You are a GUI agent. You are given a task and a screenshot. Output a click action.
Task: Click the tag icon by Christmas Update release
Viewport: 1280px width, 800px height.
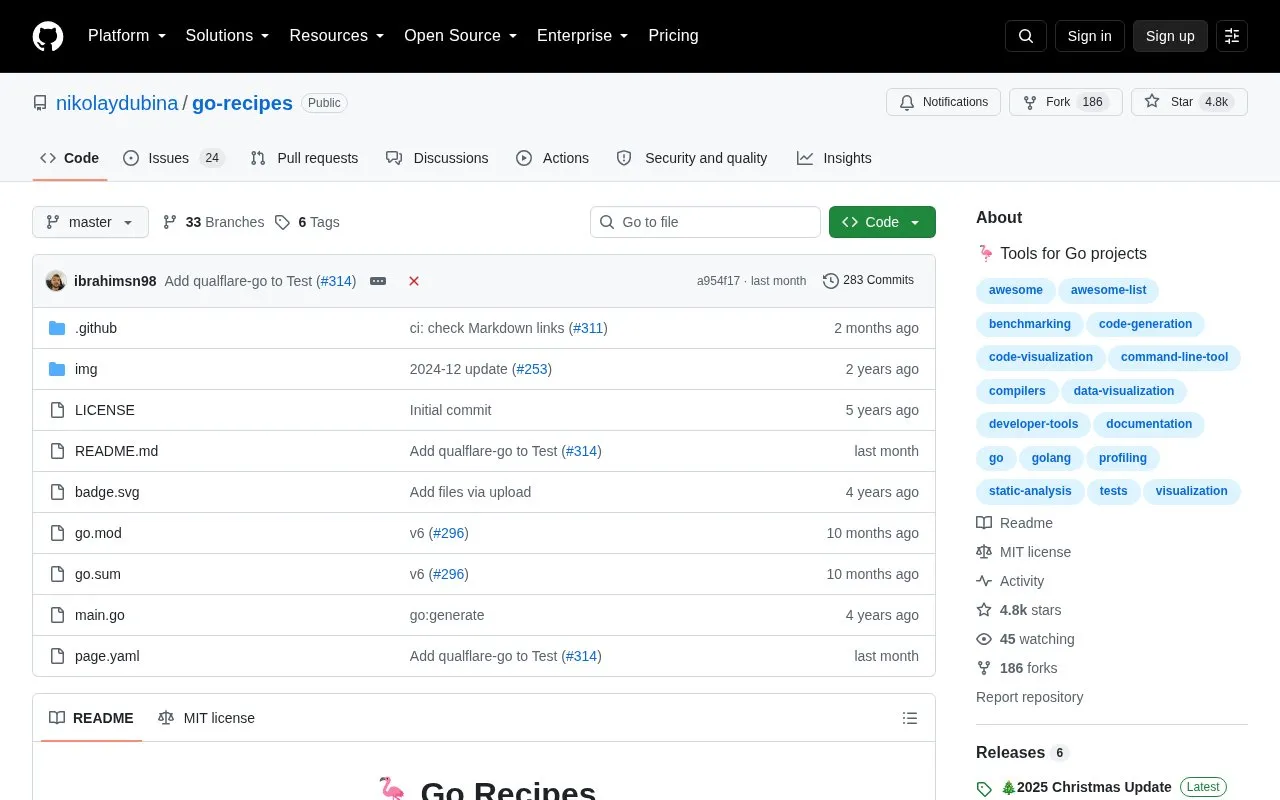[984, 788]
